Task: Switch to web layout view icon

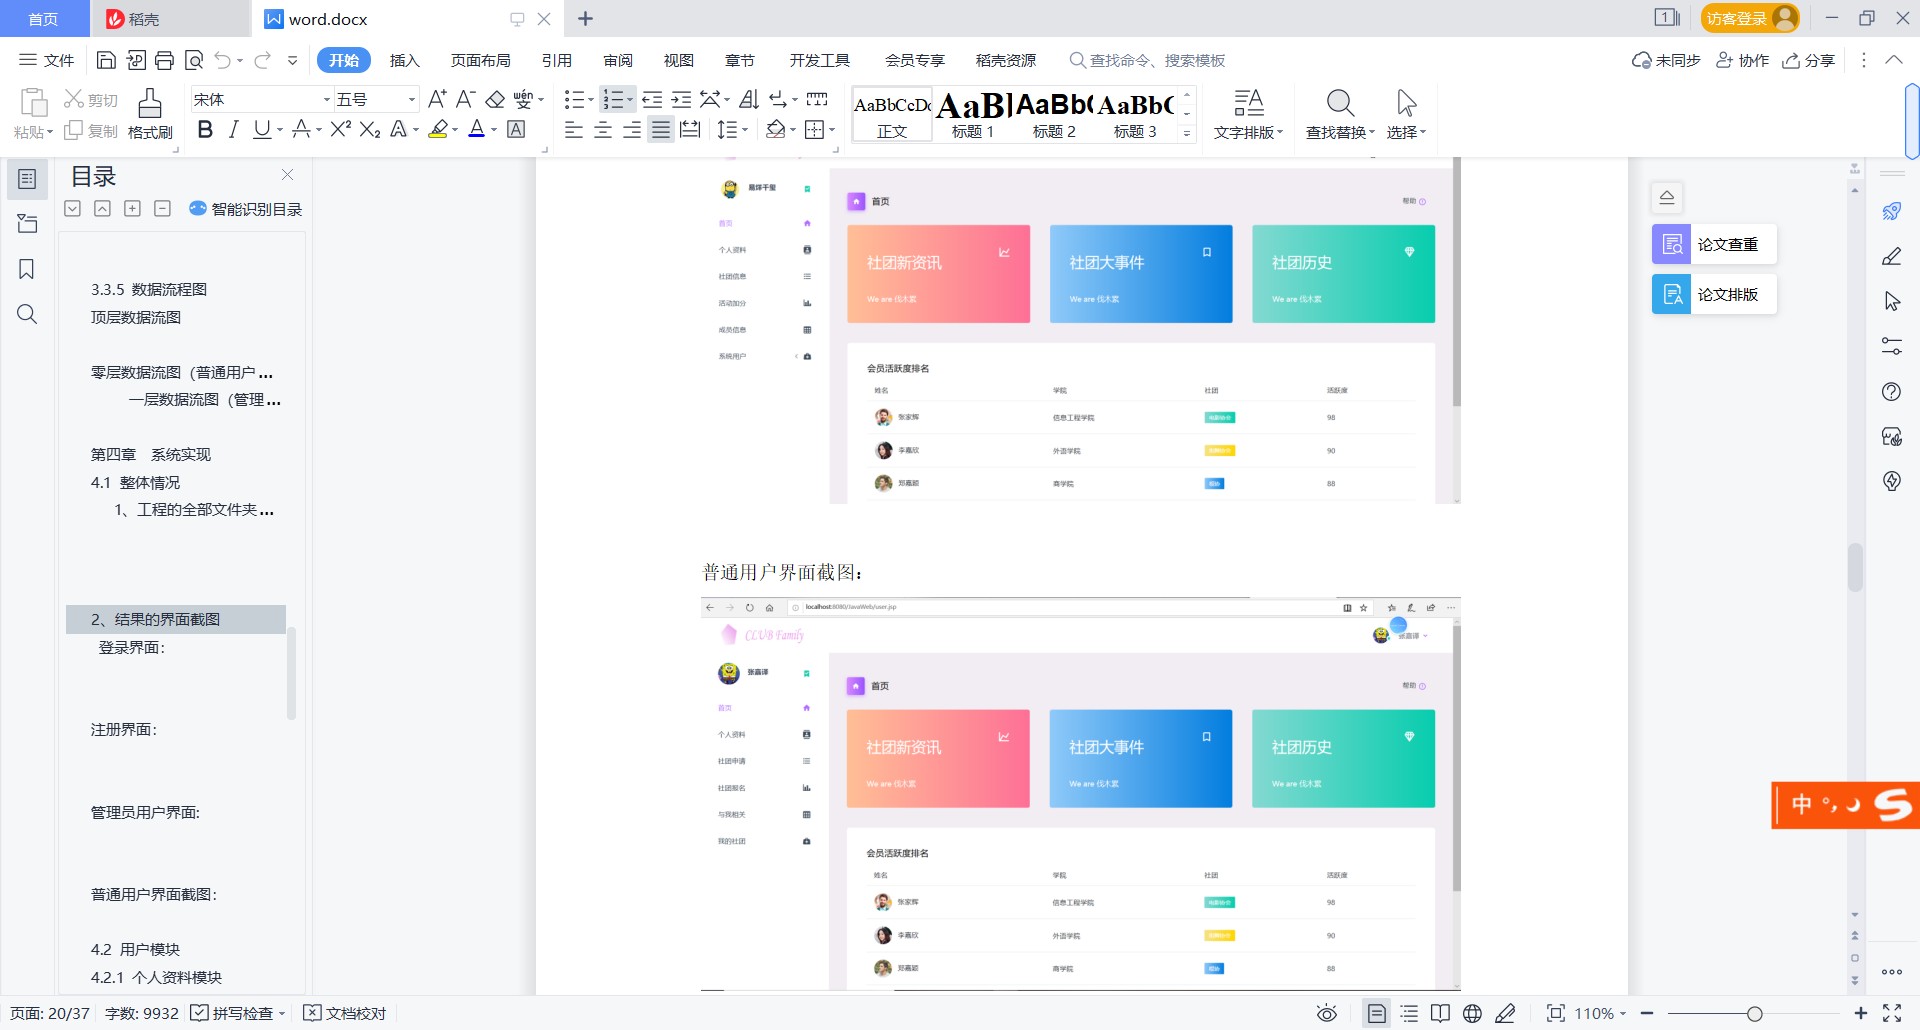Action: (x=1472, y=1013)
